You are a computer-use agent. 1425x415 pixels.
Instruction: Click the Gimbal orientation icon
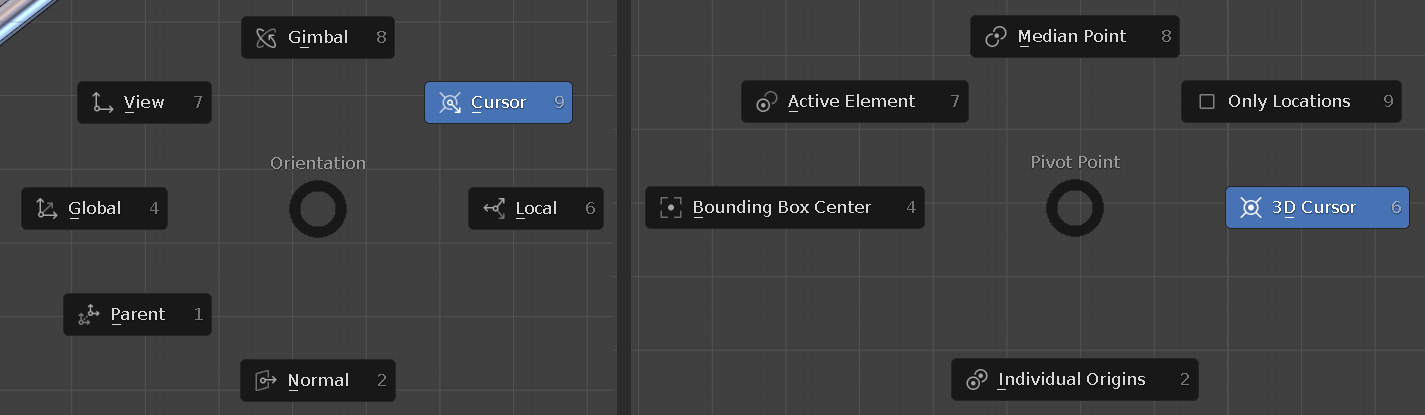[x=265, y=38]
